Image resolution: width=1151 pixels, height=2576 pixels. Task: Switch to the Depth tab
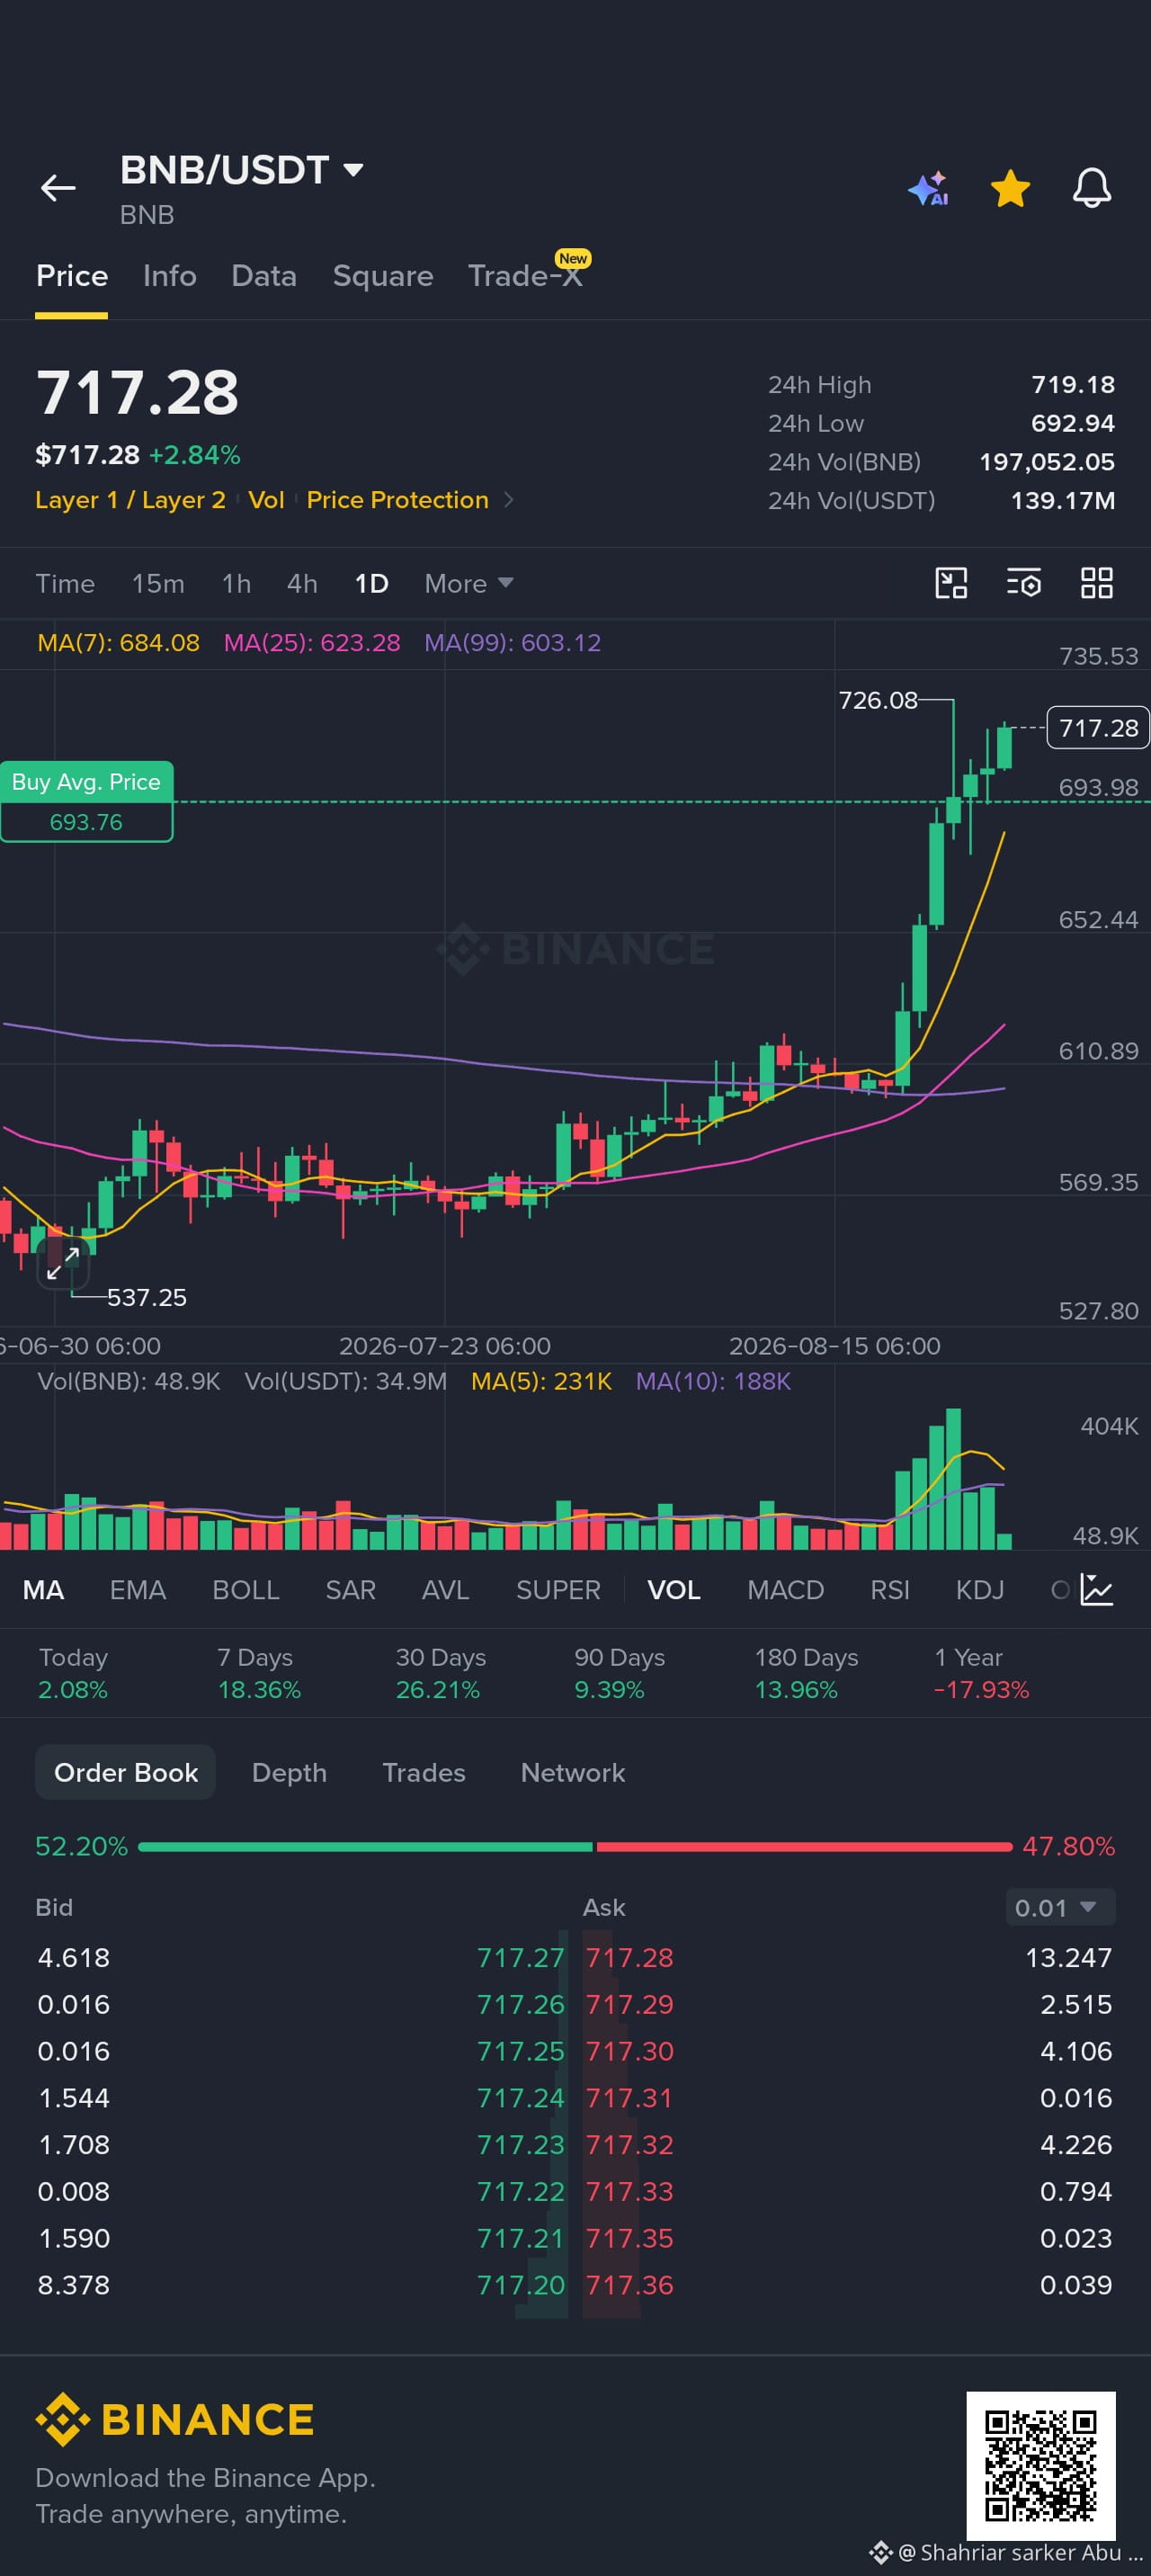[289, 1772]
